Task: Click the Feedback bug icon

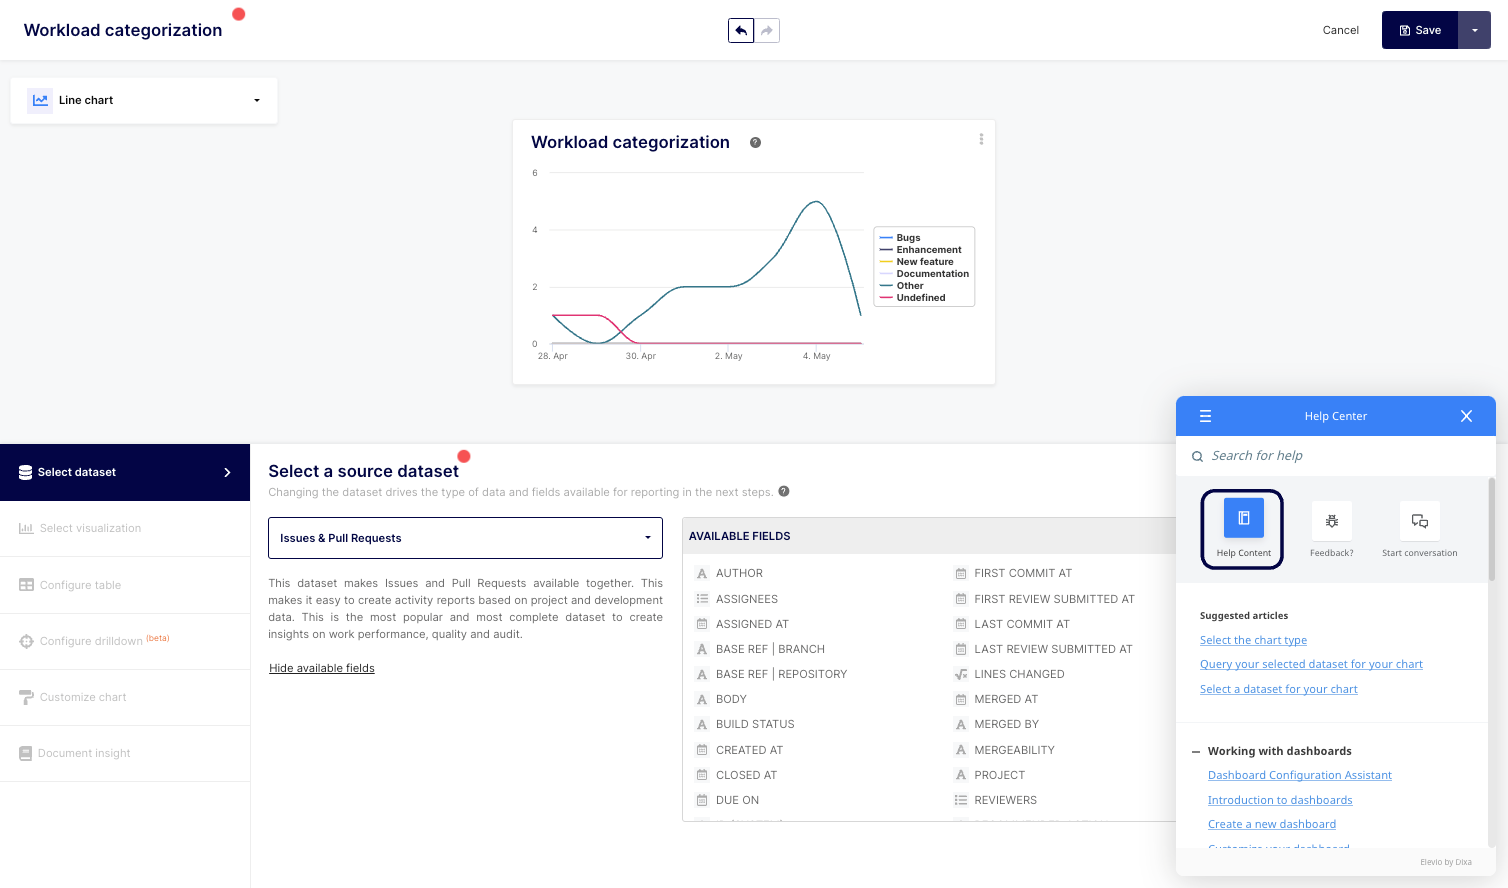Action: coord(1331,521)
